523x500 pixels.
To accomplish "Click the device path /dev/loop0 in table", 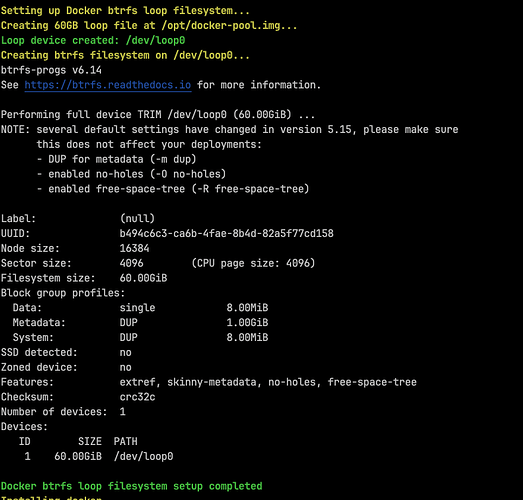I will point(143,456).
